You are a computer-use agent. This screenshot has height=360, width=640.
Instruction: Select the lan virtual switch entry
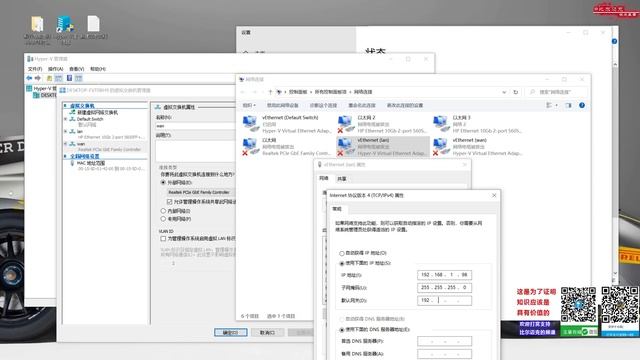79,131
